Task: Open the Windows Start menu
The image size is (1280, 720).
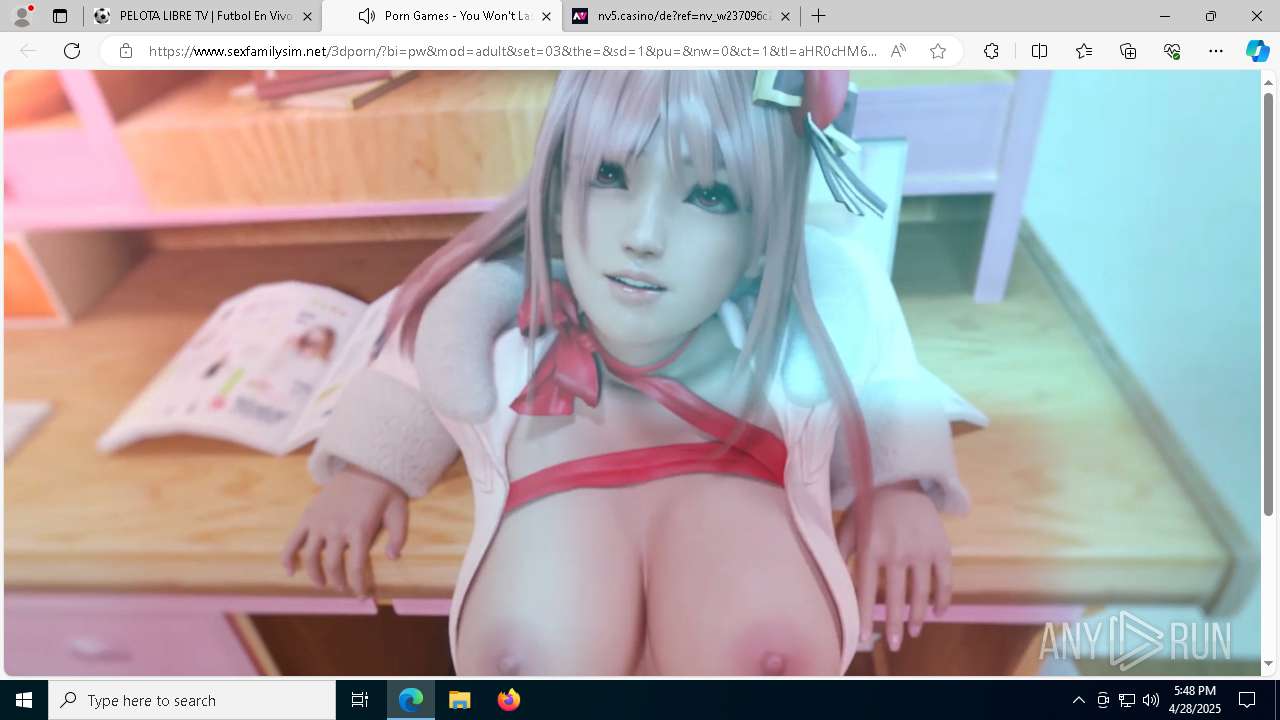Action: tap(24, 700)
